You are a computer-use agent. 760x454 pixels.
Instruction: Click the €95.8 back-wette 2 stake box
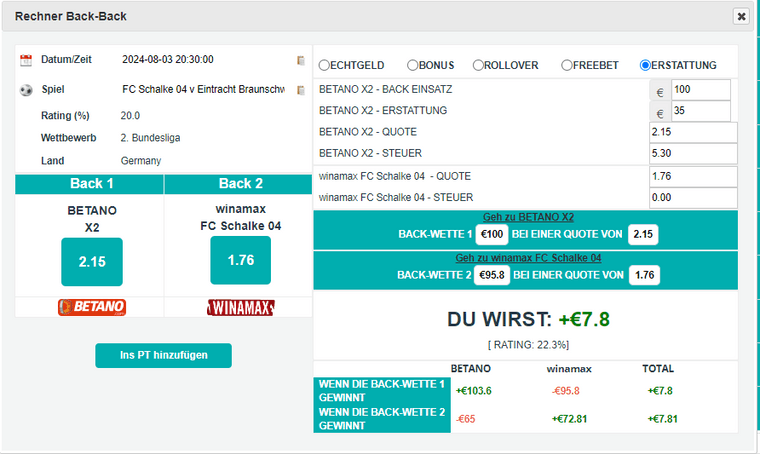point(492,275)
